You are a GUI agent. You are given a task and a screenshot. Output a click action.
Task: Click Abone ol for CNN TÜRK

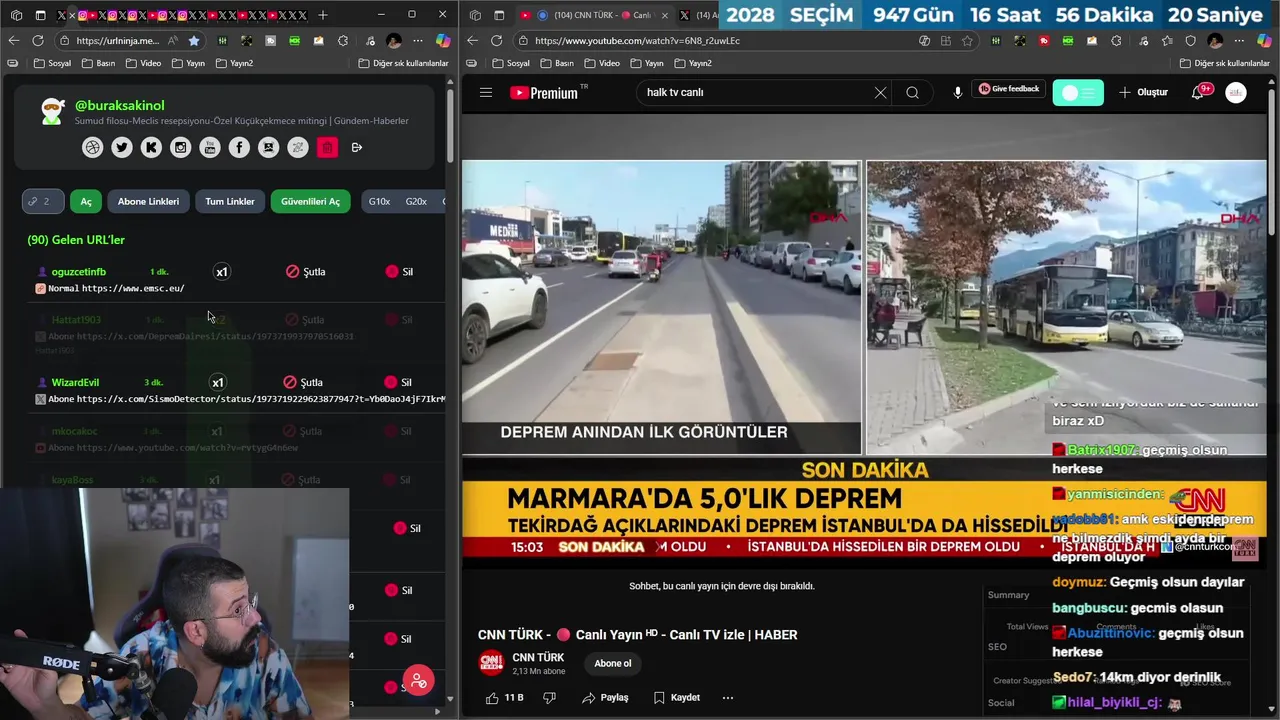click(613, 663)
